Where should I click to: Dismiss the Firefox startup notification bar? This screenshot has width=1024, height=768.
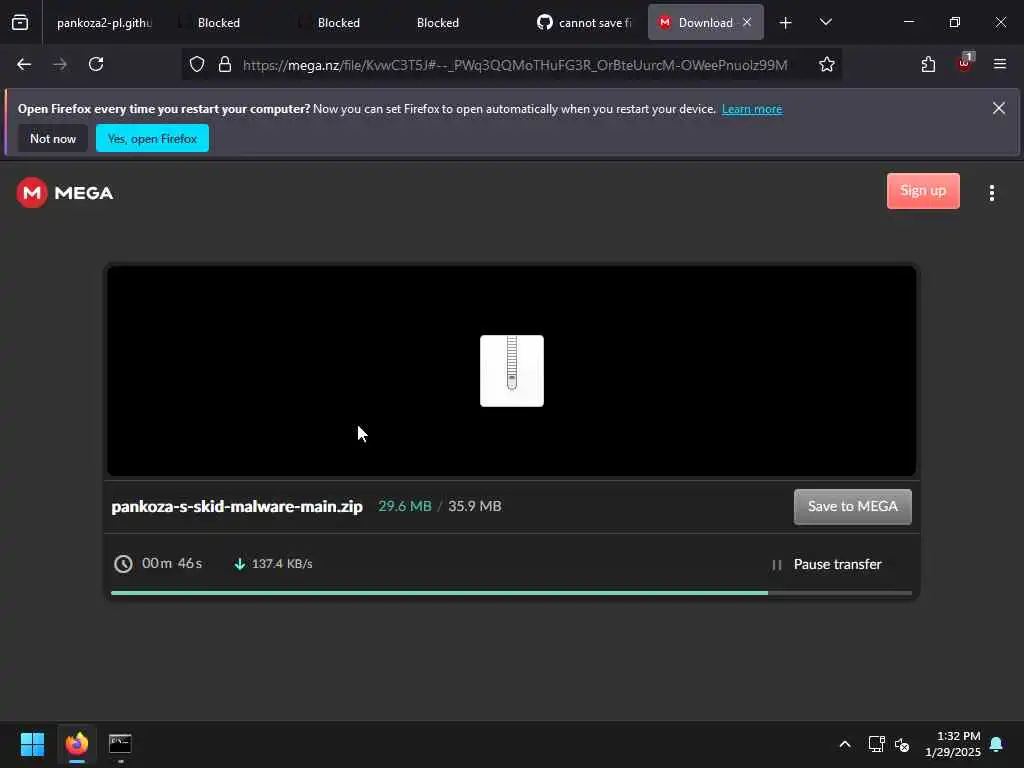pyautogui.click(x=999, y=108)
